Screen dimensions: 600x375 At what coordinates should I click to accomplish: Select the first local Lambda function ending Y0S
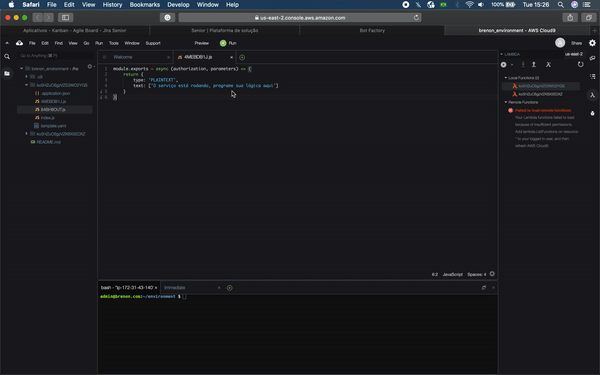click(x=541, y=86)
